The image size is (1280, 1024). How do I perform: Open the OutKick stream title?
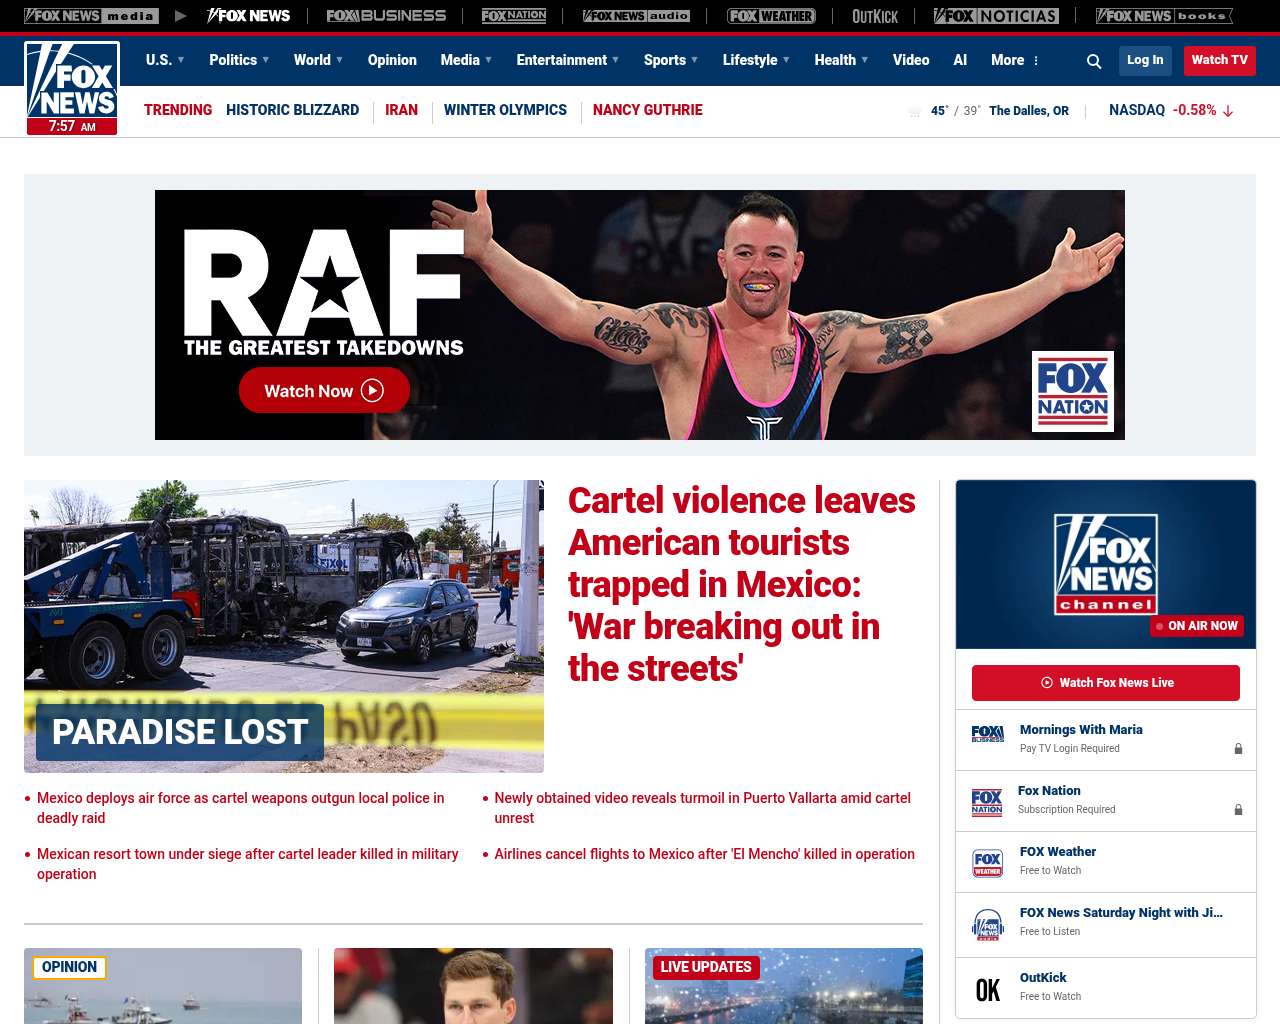pyautogui.click(x=1043, y=978)
